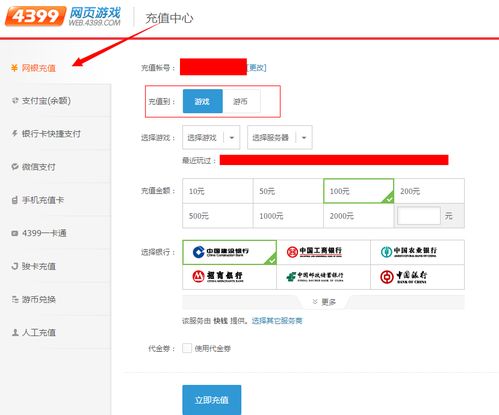Switch to 支付宝(余额) payment method
Screen dimensions: 499x415
[x=55, y=100]
